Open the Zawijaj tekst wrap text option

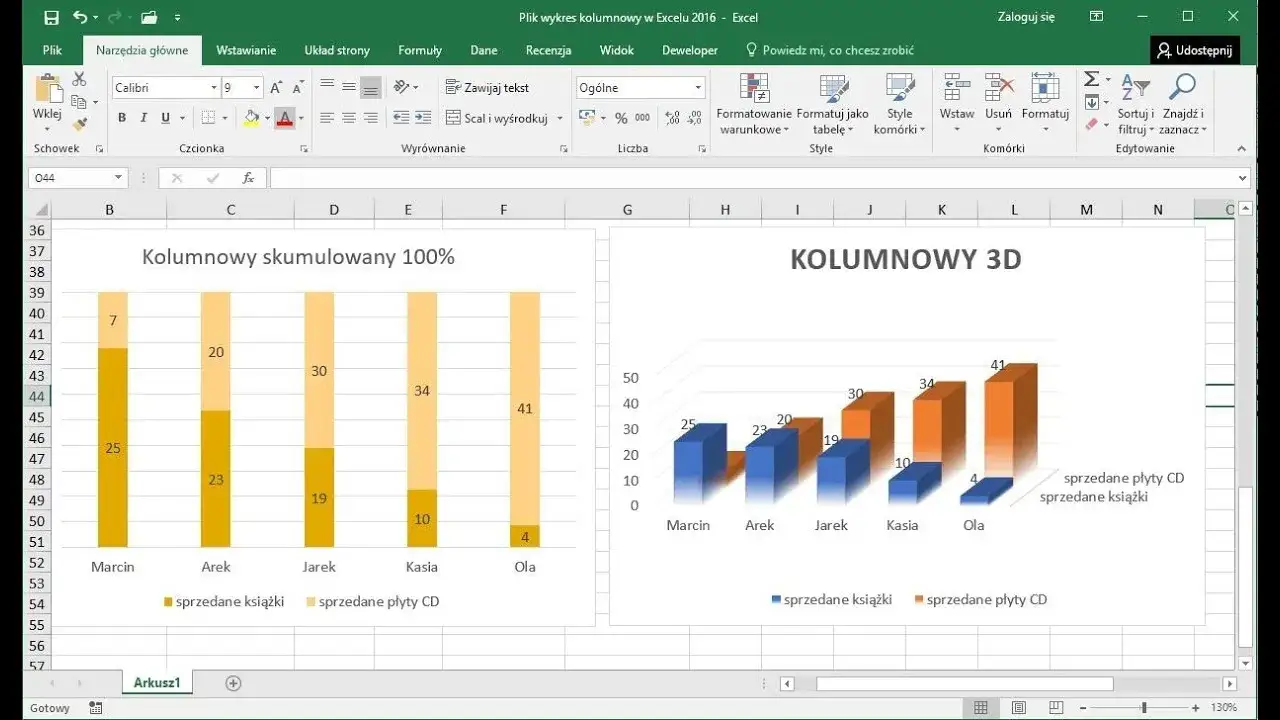[487, 87]
